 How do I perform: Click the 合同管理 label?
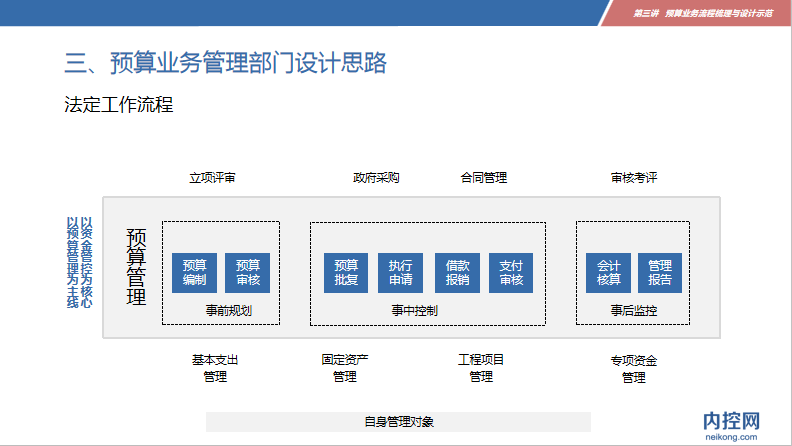pyautogui.click(x=484, y=178)
